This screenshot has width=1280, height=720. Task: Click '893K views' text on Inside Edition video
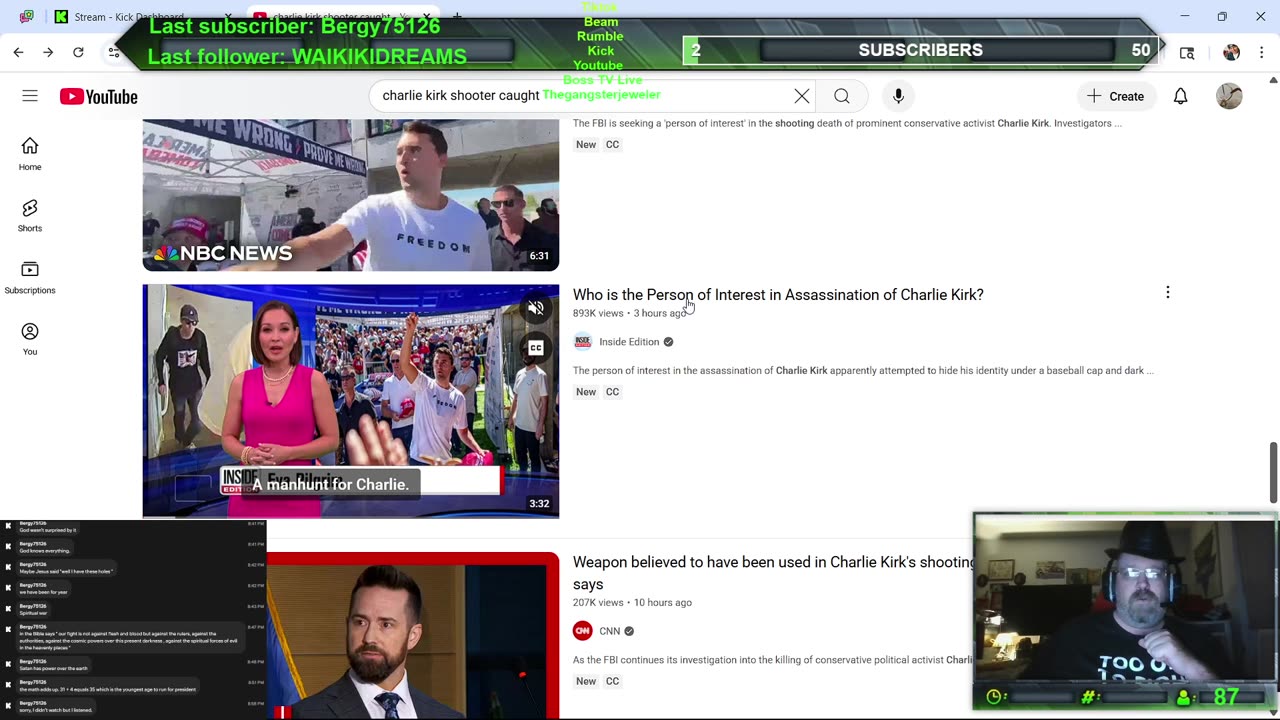(598, 313)
